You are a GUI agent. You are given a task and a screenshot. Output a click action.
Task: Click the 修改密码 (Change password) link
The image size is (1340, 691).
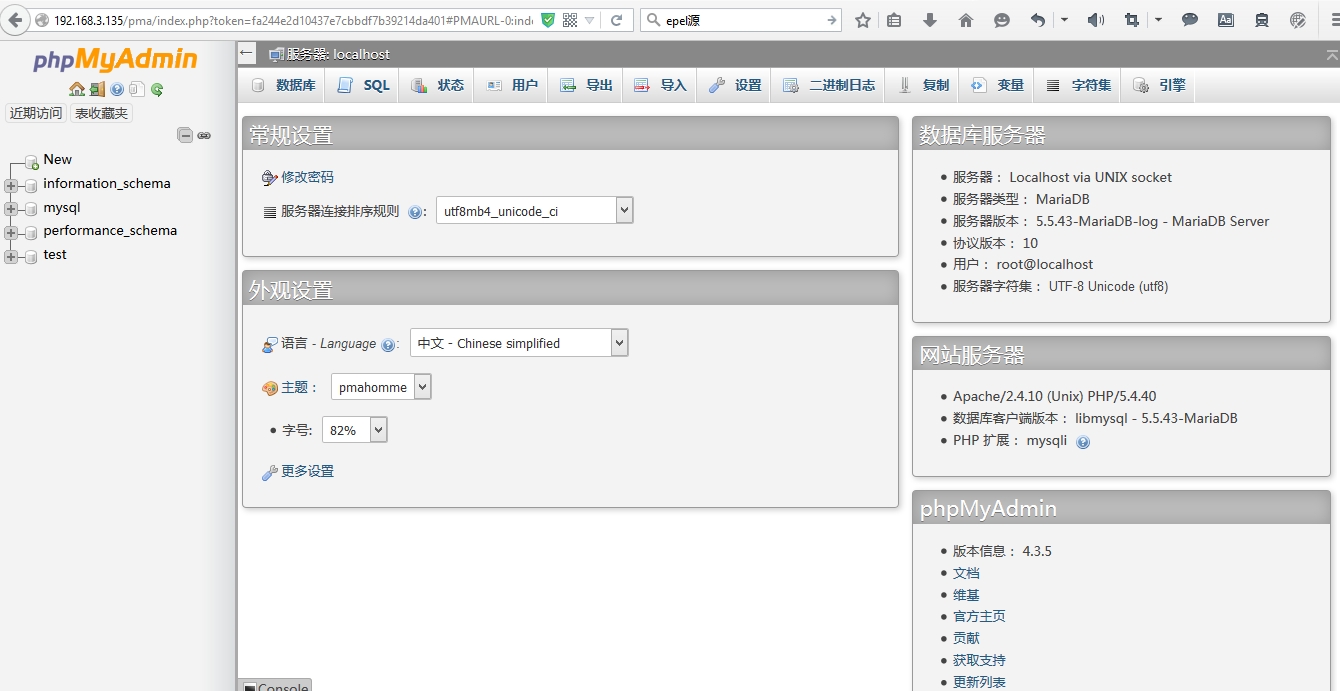coord(307,177)
